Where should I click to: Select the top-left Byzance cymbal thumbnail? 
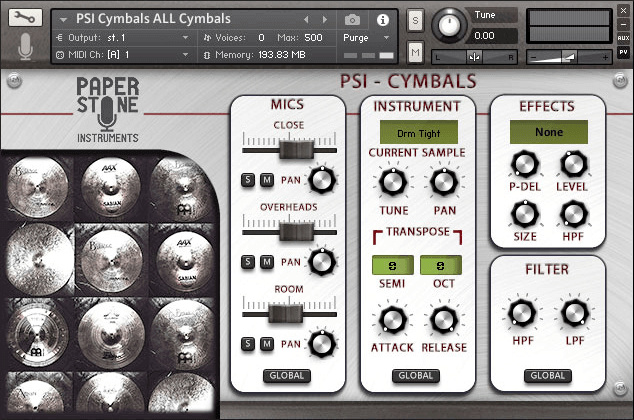[x=37, y=188]
